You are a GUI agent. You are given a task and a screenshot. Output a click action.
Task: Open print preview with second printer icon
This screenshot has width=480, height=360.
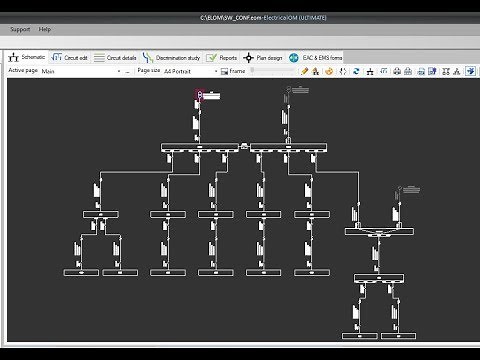(x=408, y=71)
